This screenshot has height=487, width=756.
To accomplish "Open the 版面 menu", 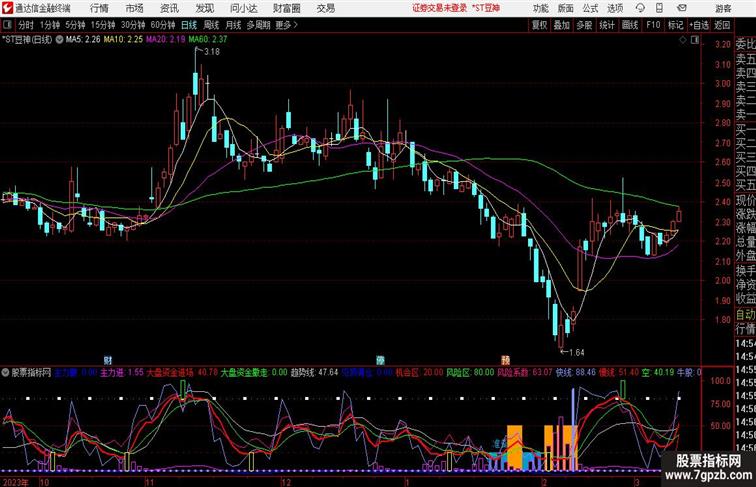I will [566, 8].
